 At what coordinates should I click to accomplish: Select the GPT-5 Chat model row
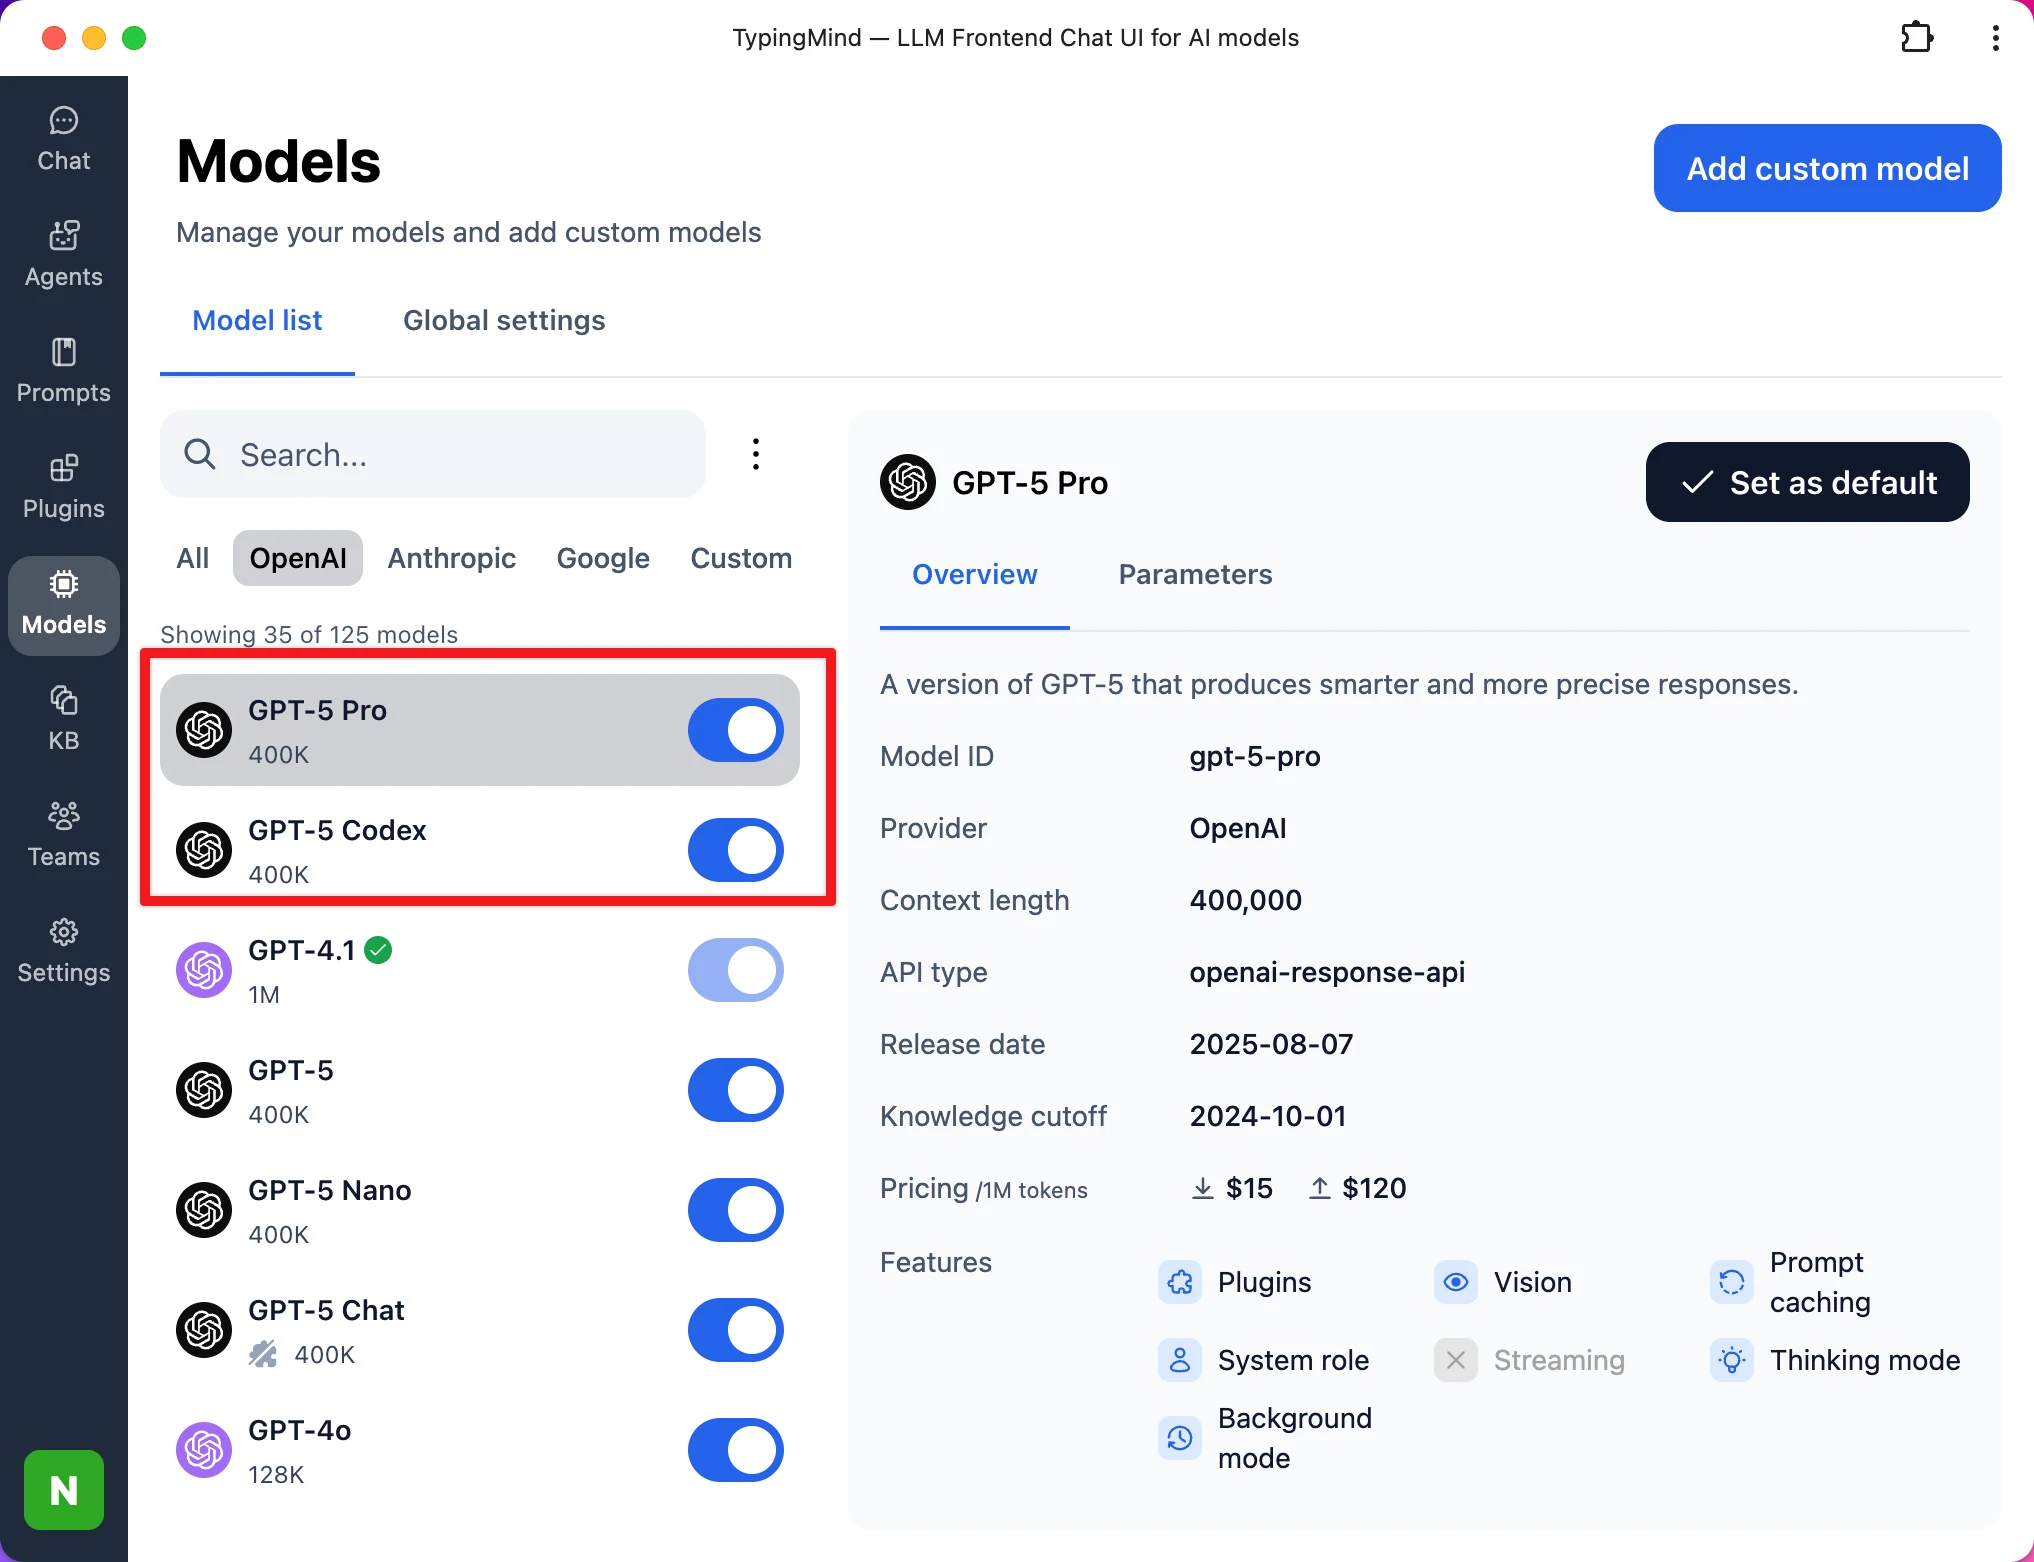click(x=480, y=1330)
